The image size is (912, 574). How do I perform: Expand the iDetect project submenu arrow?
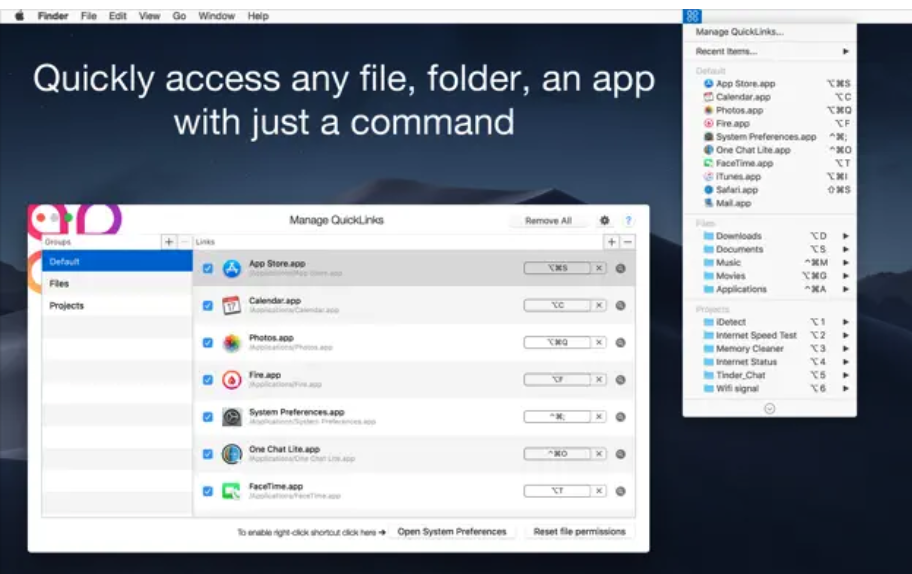[x=846, y=322]
